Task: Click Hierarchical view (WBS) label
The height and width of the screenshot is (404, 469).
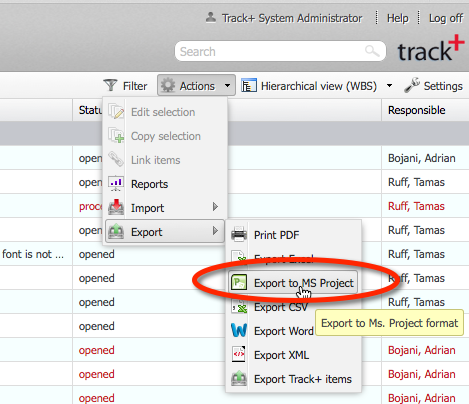Action: click(x=319, y=86)
